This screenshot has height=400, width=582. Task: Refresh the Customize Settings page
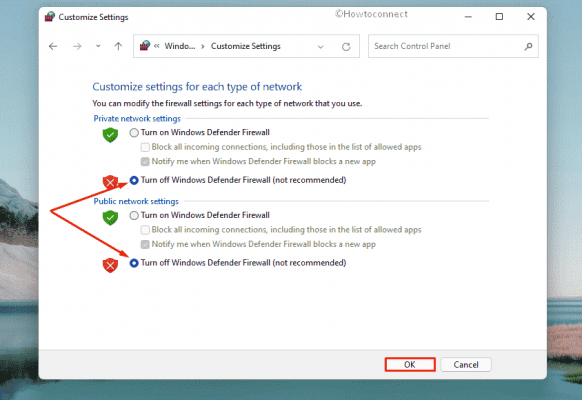point(346,47)
